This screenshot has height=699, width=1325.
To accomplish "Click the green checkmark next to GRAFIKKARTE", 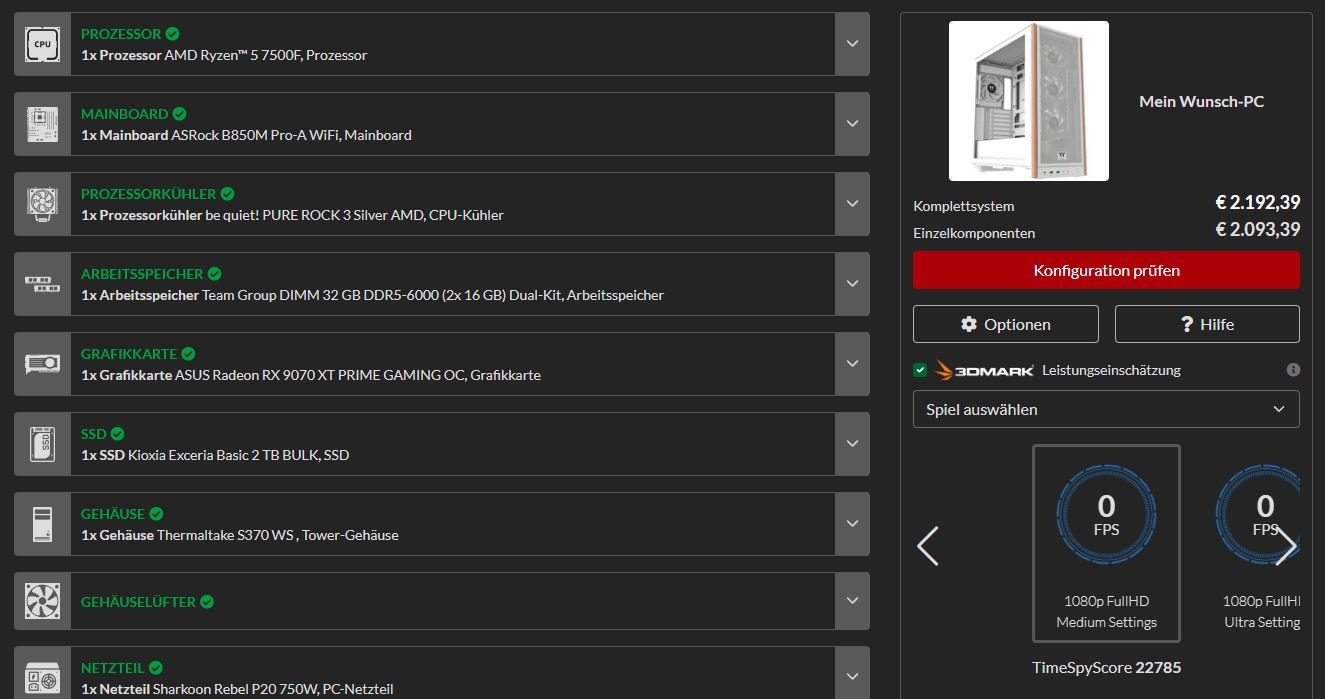I will pyautogui.click(x=189, y=354).
